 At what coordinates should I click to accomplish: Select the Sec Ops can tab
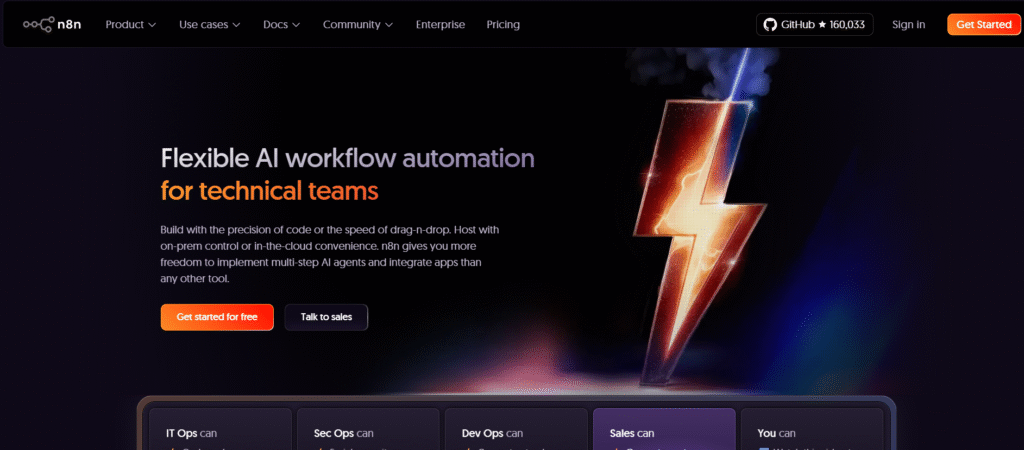[x=368, y=431]
